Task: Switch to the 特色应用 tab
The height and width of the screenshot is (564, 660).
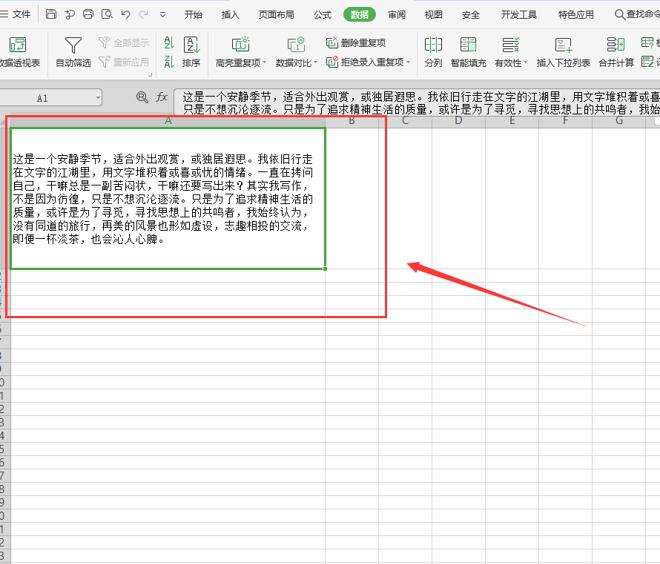Action: (x=576, y=15)
